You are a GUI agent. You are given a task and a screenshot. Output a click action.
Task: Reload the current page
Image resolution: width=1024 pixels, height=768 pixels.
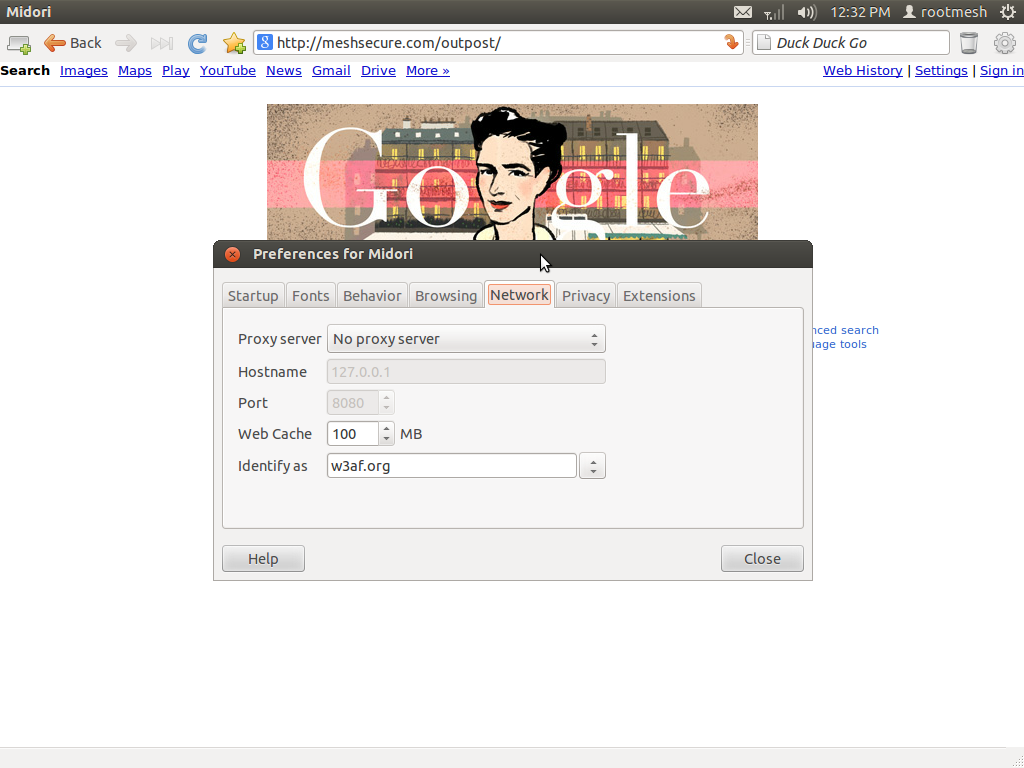pyautogui.click(x=197, y=44)
